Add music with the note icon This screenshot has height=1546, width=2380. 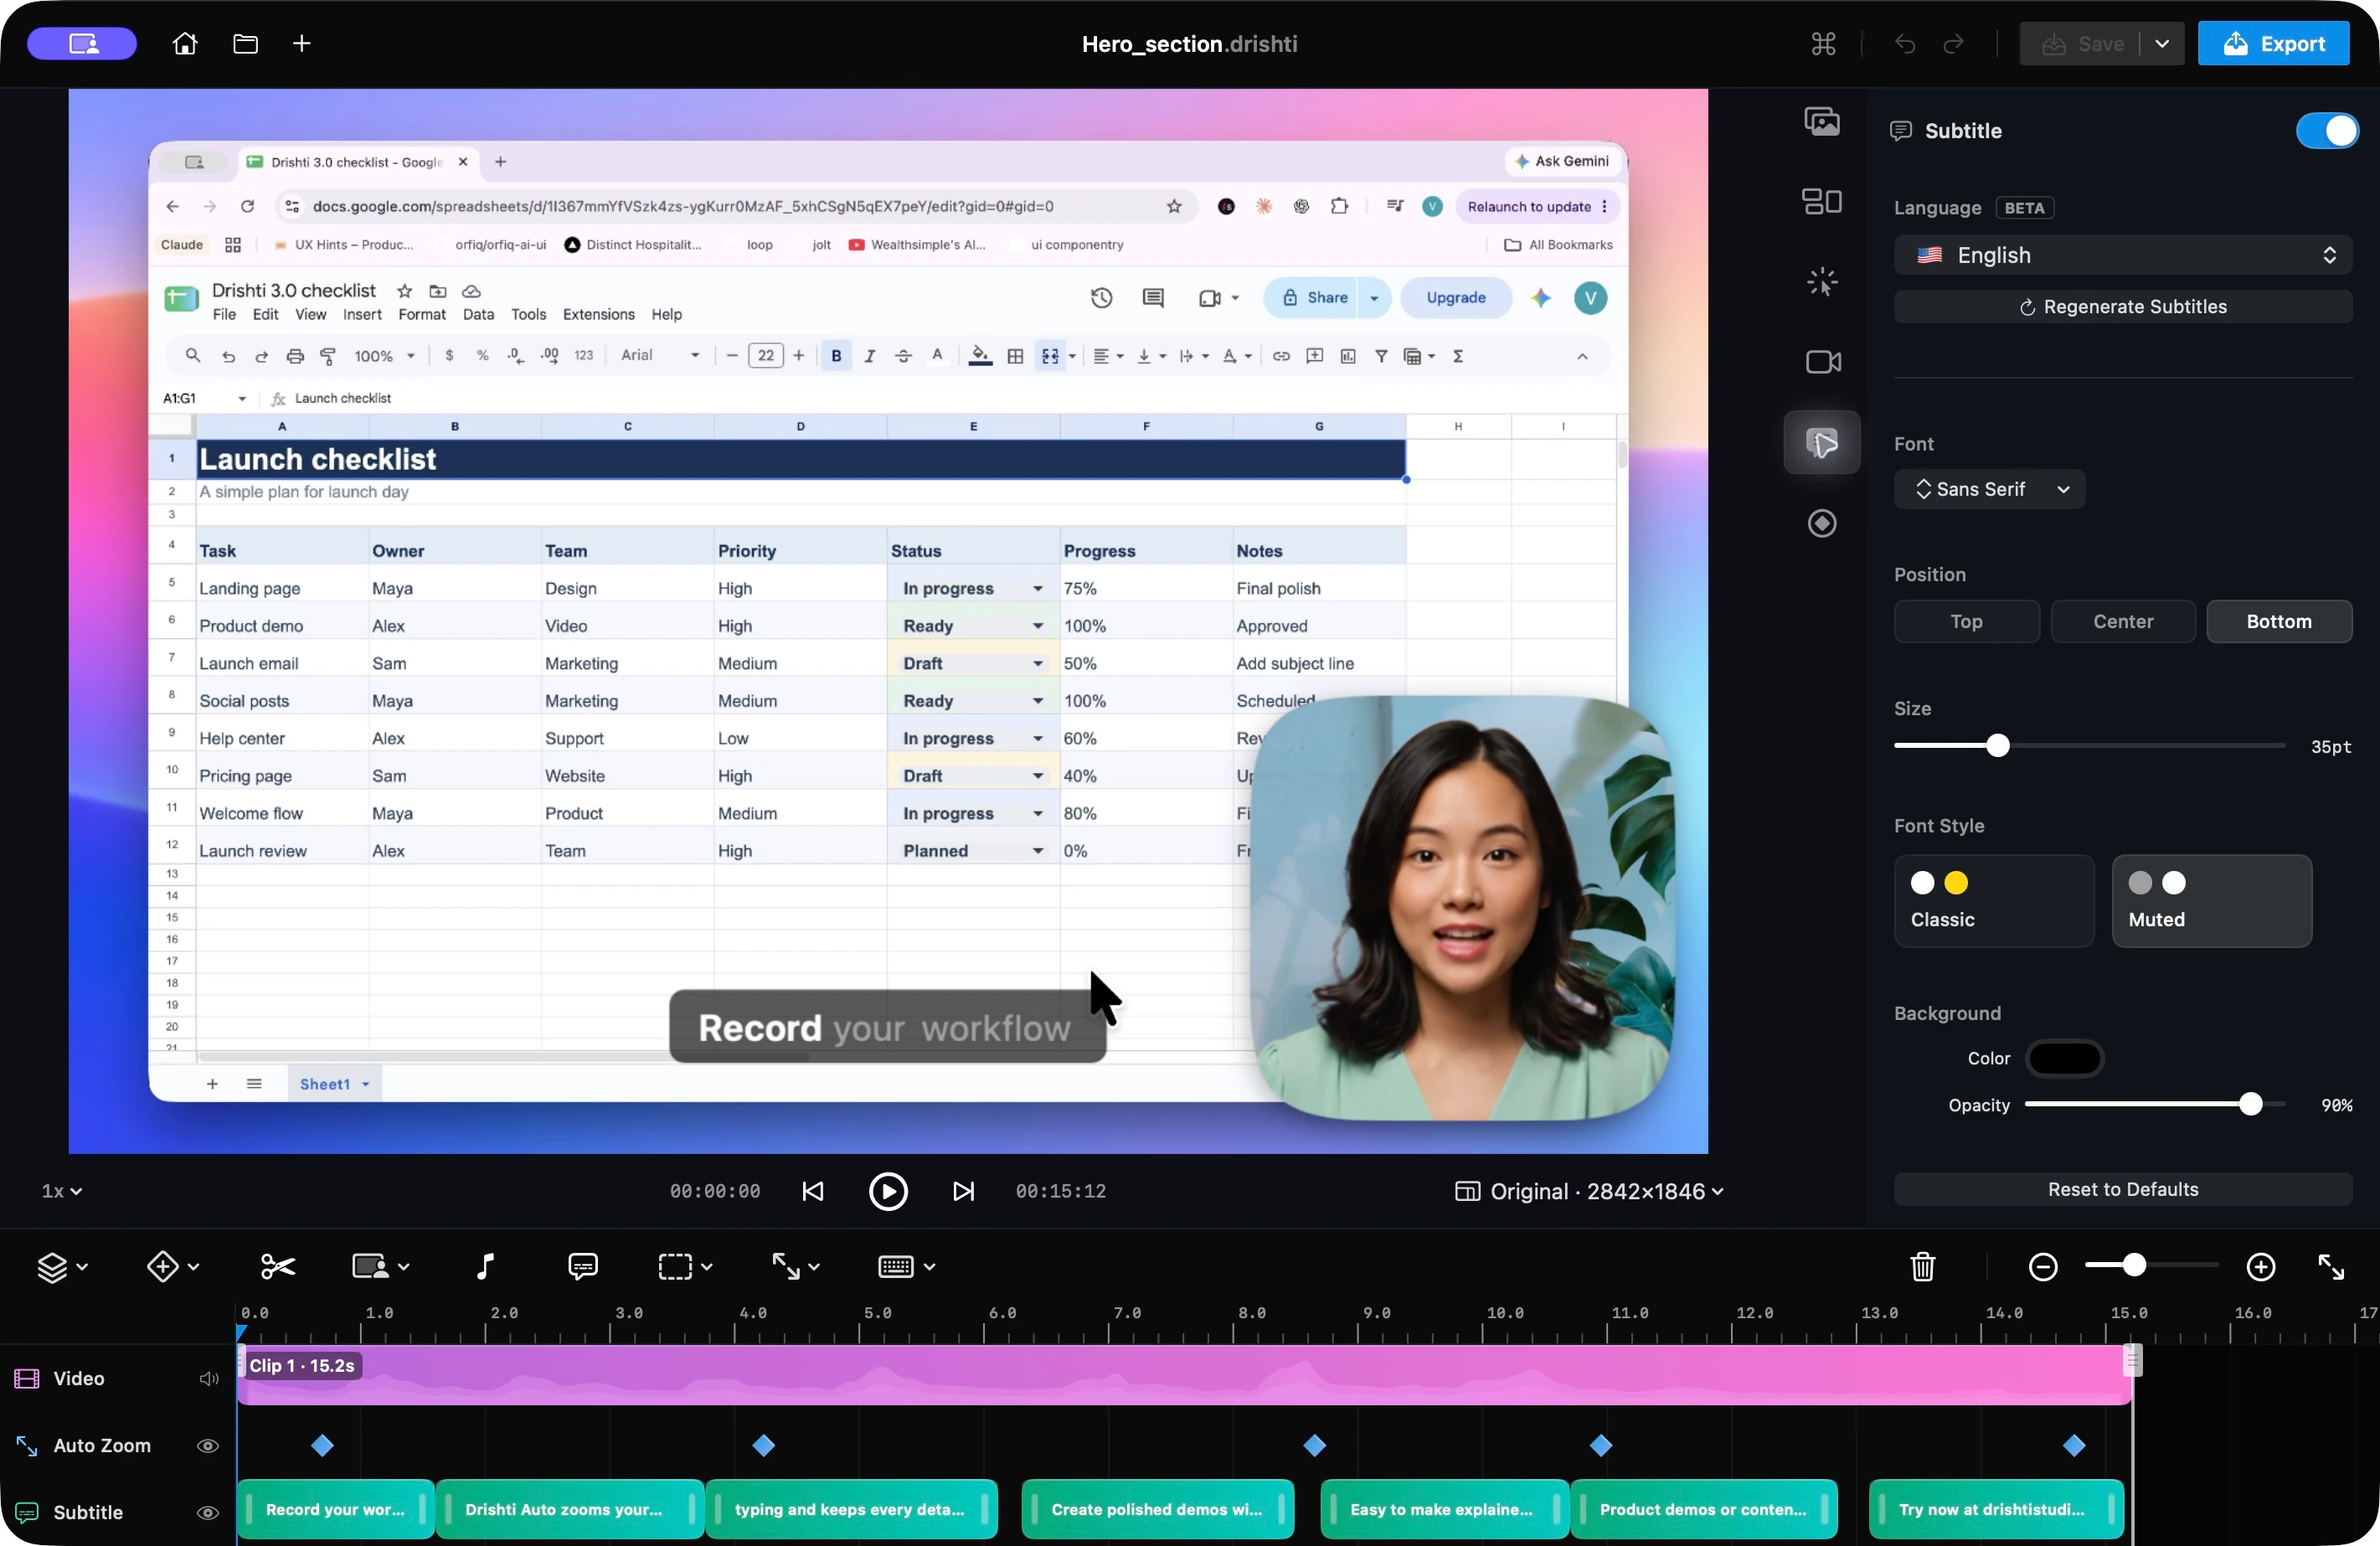pos(485,1266)
